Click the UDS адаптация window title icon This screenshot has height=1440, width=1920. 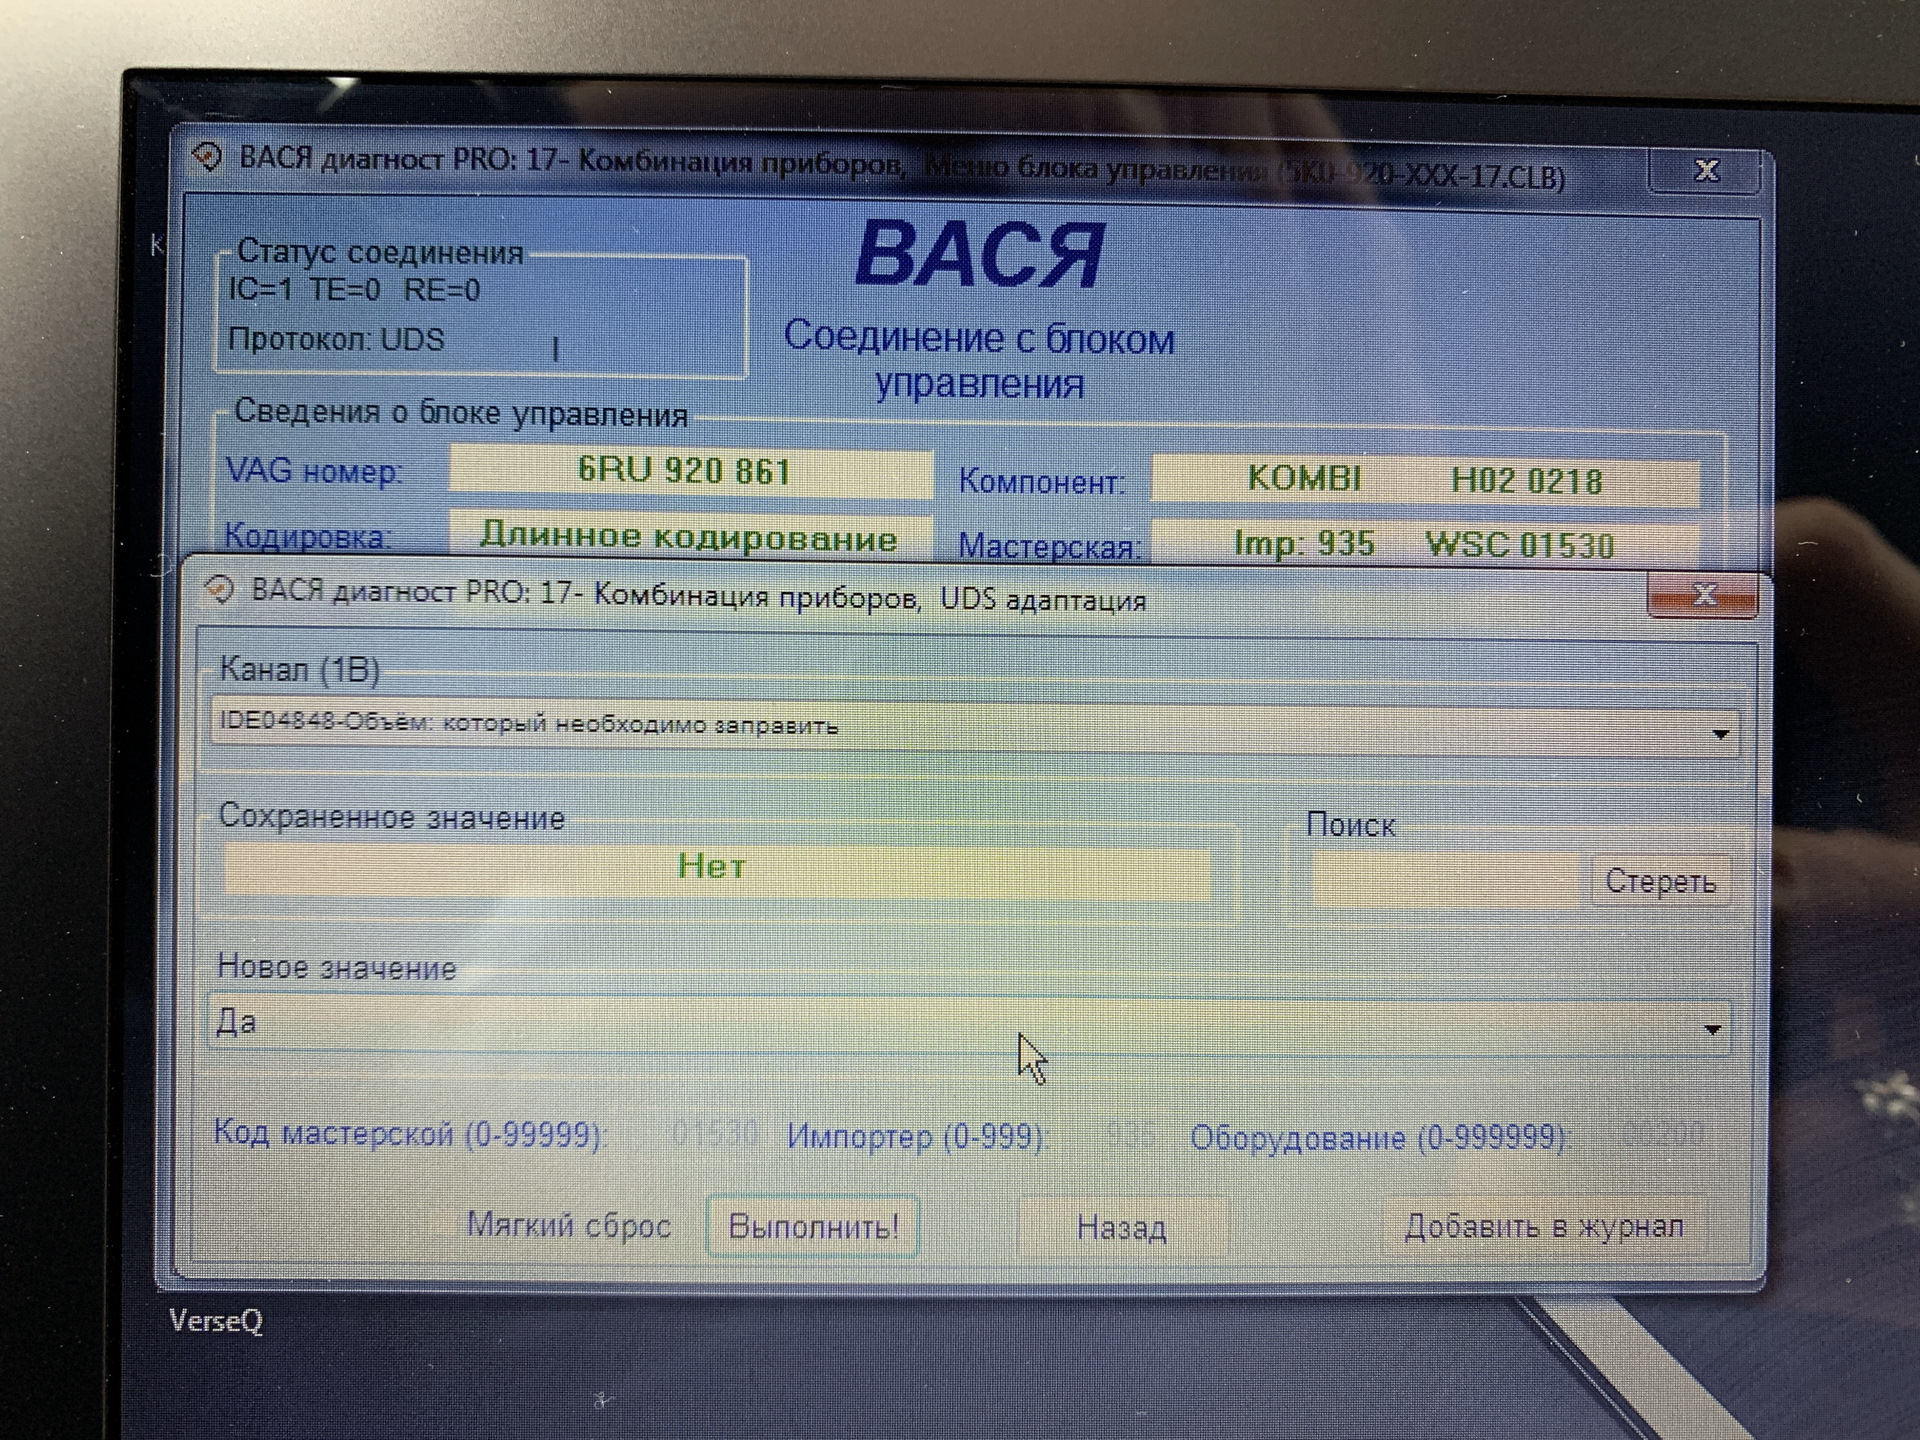click(x=219, y=590)
